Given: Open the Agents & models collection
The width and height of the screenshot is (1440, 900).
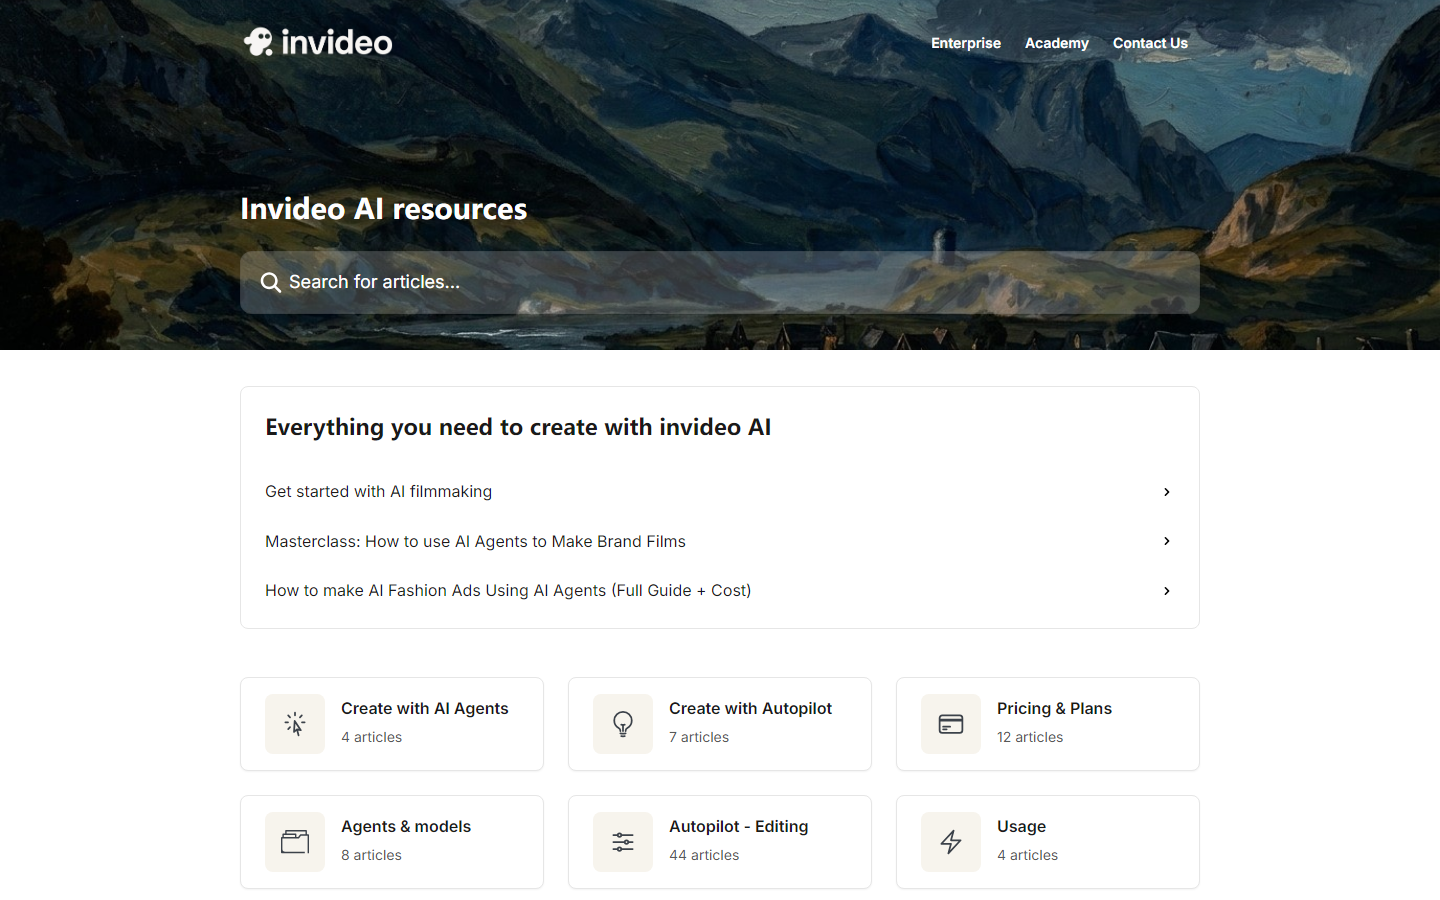Looking at the screenshot, I should (x=392, y=842).
